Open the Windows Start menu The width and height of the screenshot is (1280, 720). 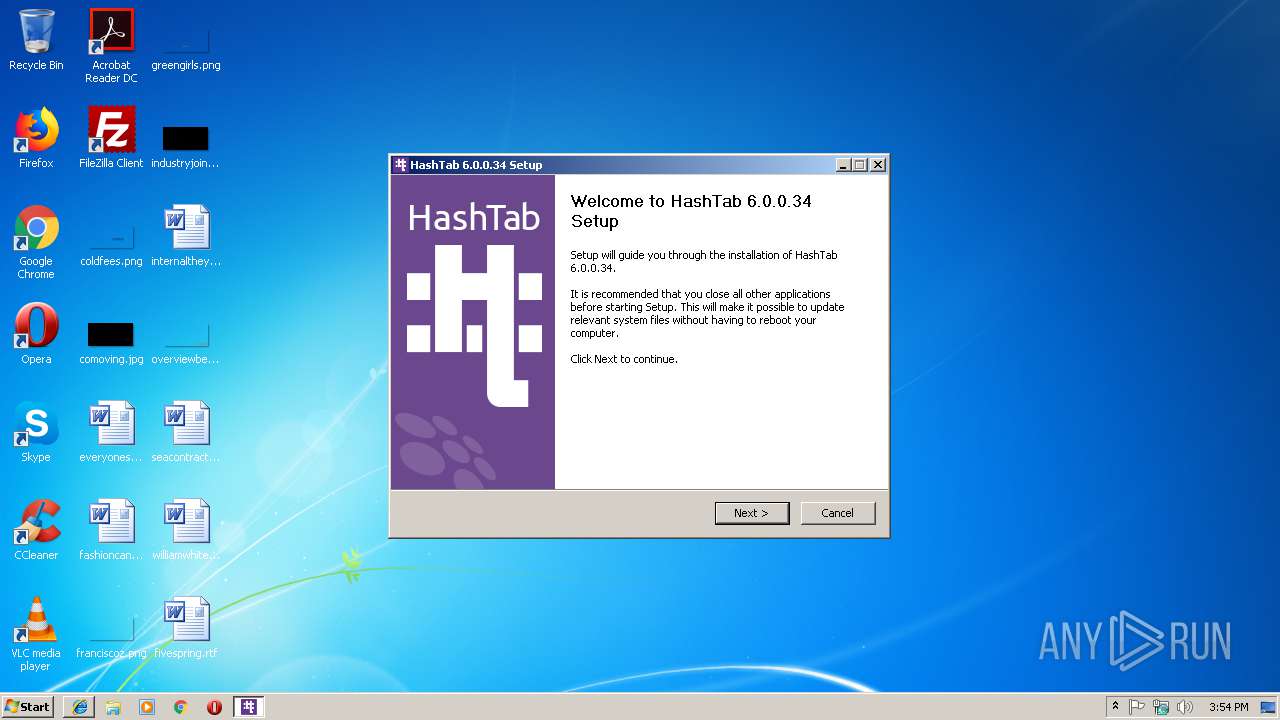(x=27, y=706)
